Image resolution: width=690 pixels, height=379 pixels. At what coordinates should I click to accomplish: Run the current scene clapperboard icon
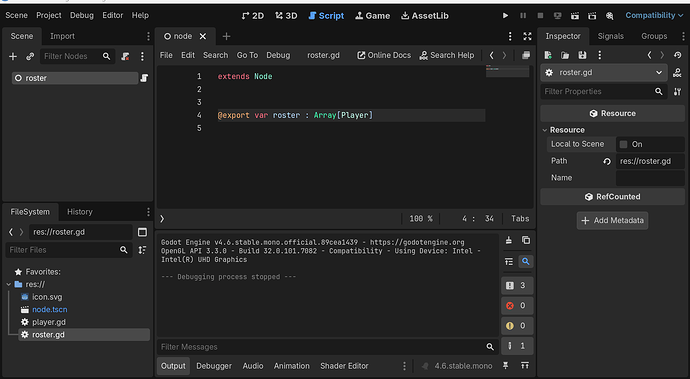point(575,15)
